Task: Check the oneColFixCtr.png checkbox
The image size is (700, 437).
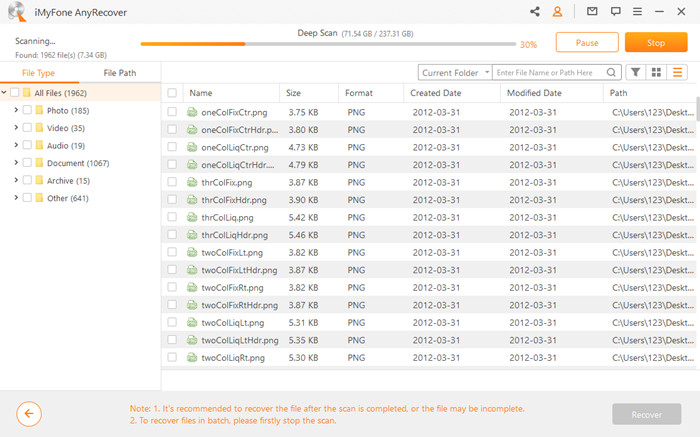Action: [172, 112]
